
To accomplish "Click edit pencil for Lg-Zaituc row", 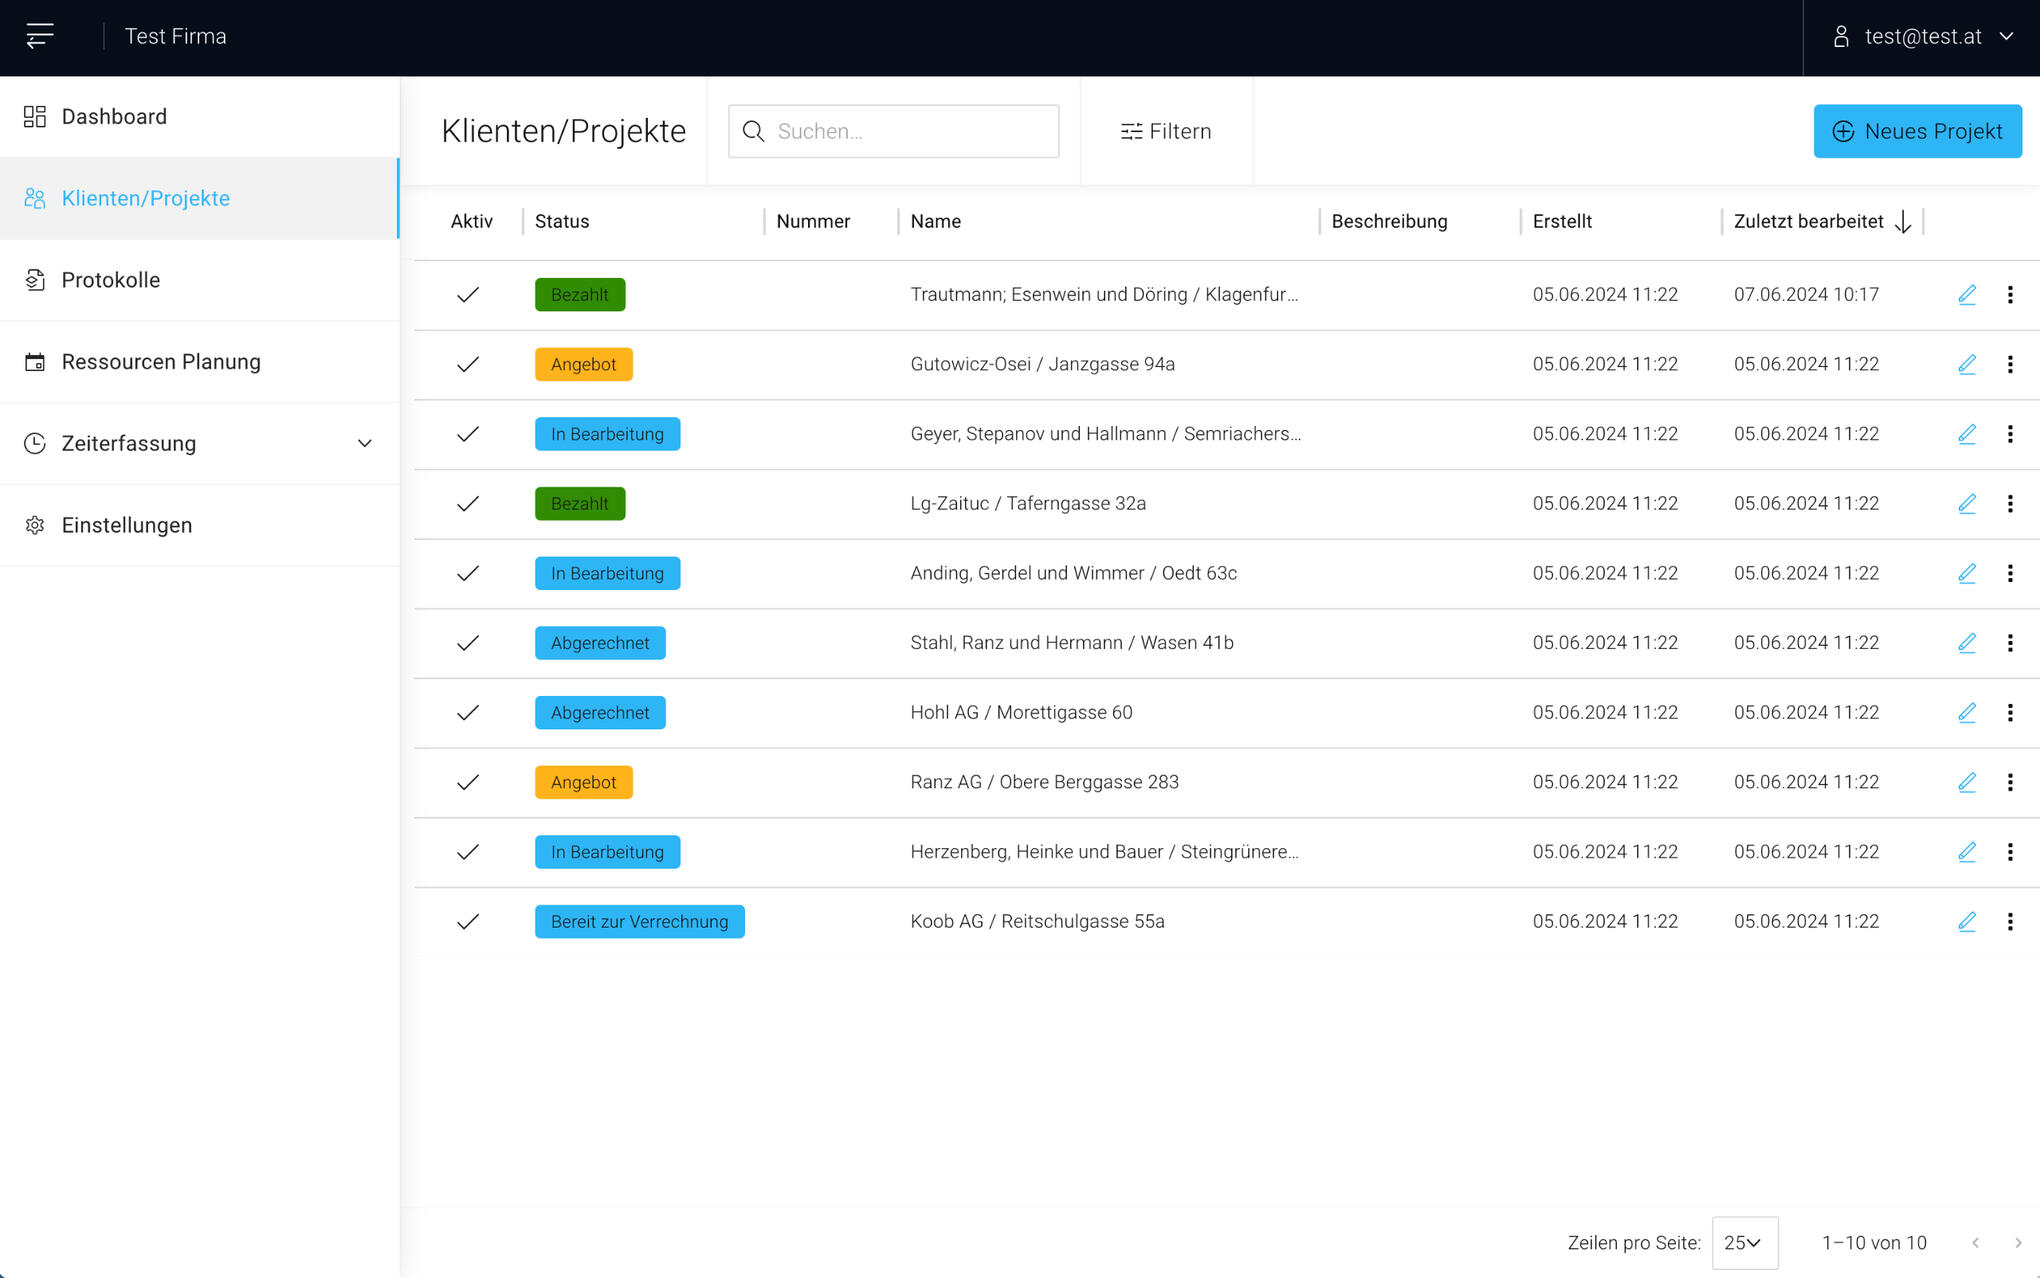I will click(1966, 504).
